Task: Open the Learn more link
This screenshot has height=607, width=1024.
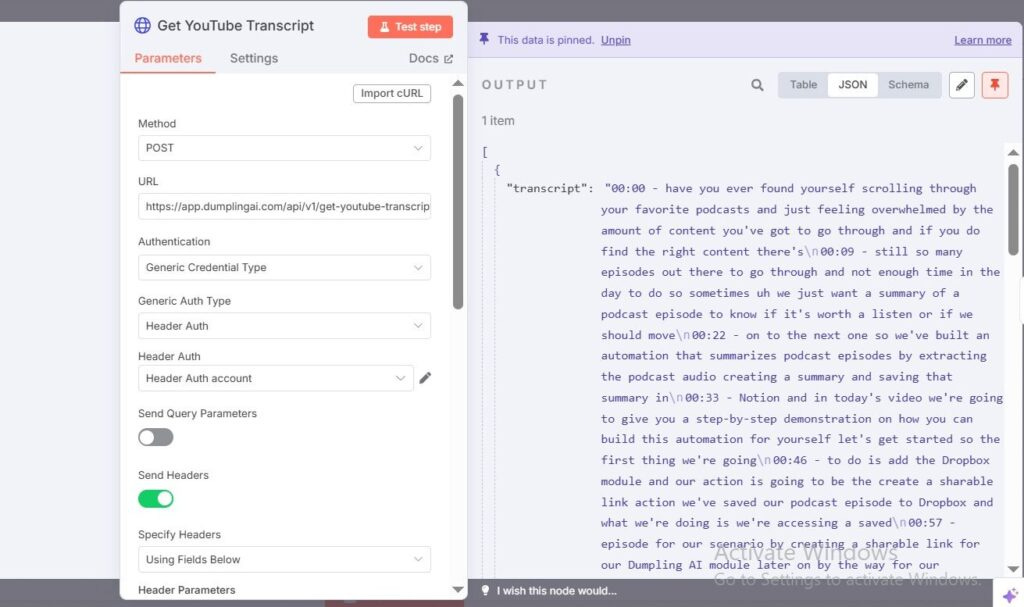Action: coord(982,40)
